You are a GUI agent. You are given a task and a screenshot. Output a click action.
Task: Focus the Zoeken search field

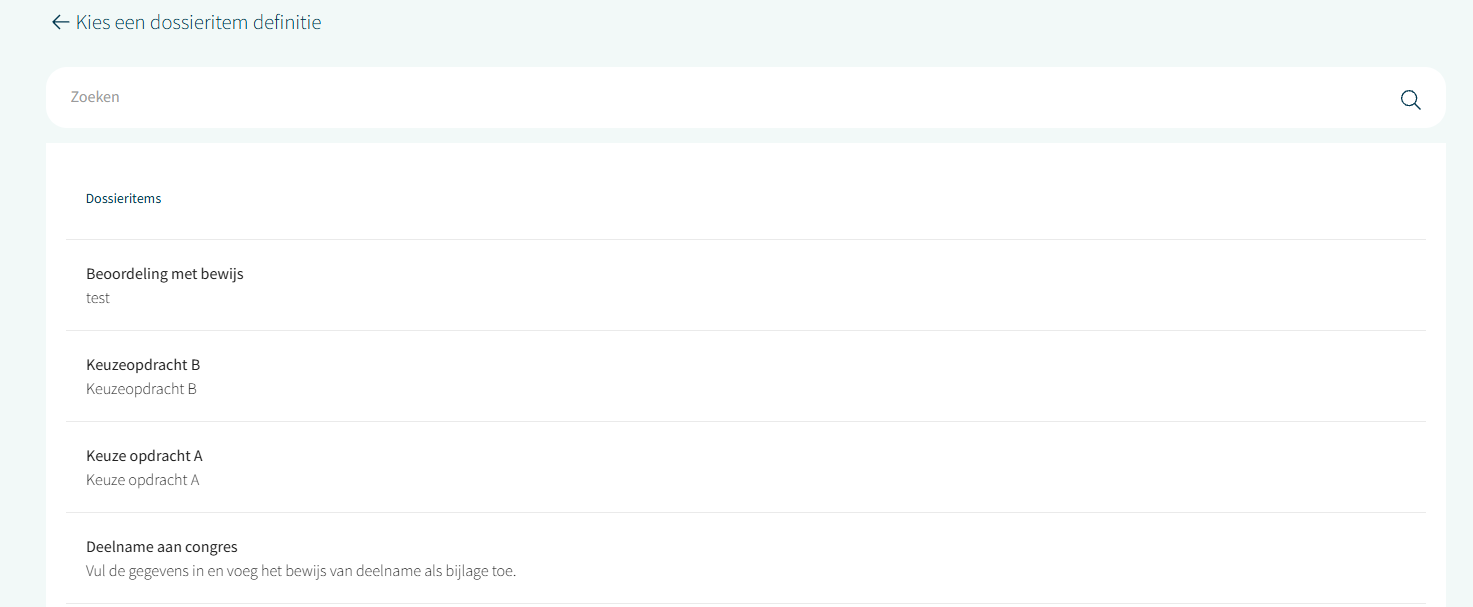(x=700, y=97)
